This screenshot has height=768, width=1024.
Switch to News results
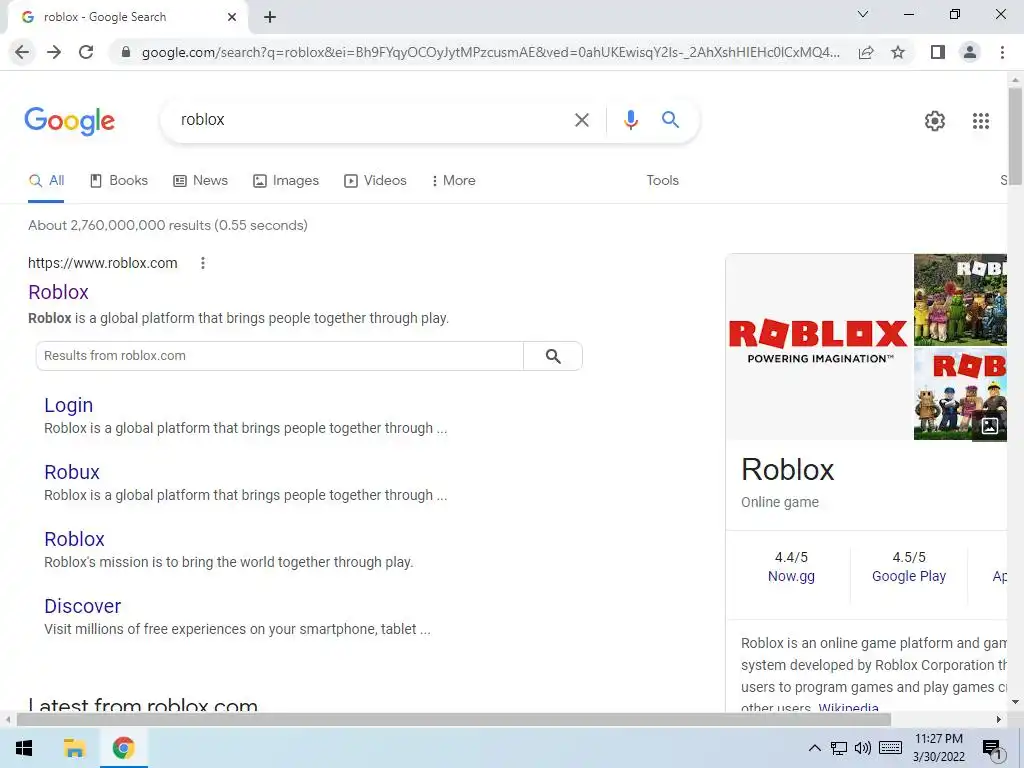click(200, 181)
